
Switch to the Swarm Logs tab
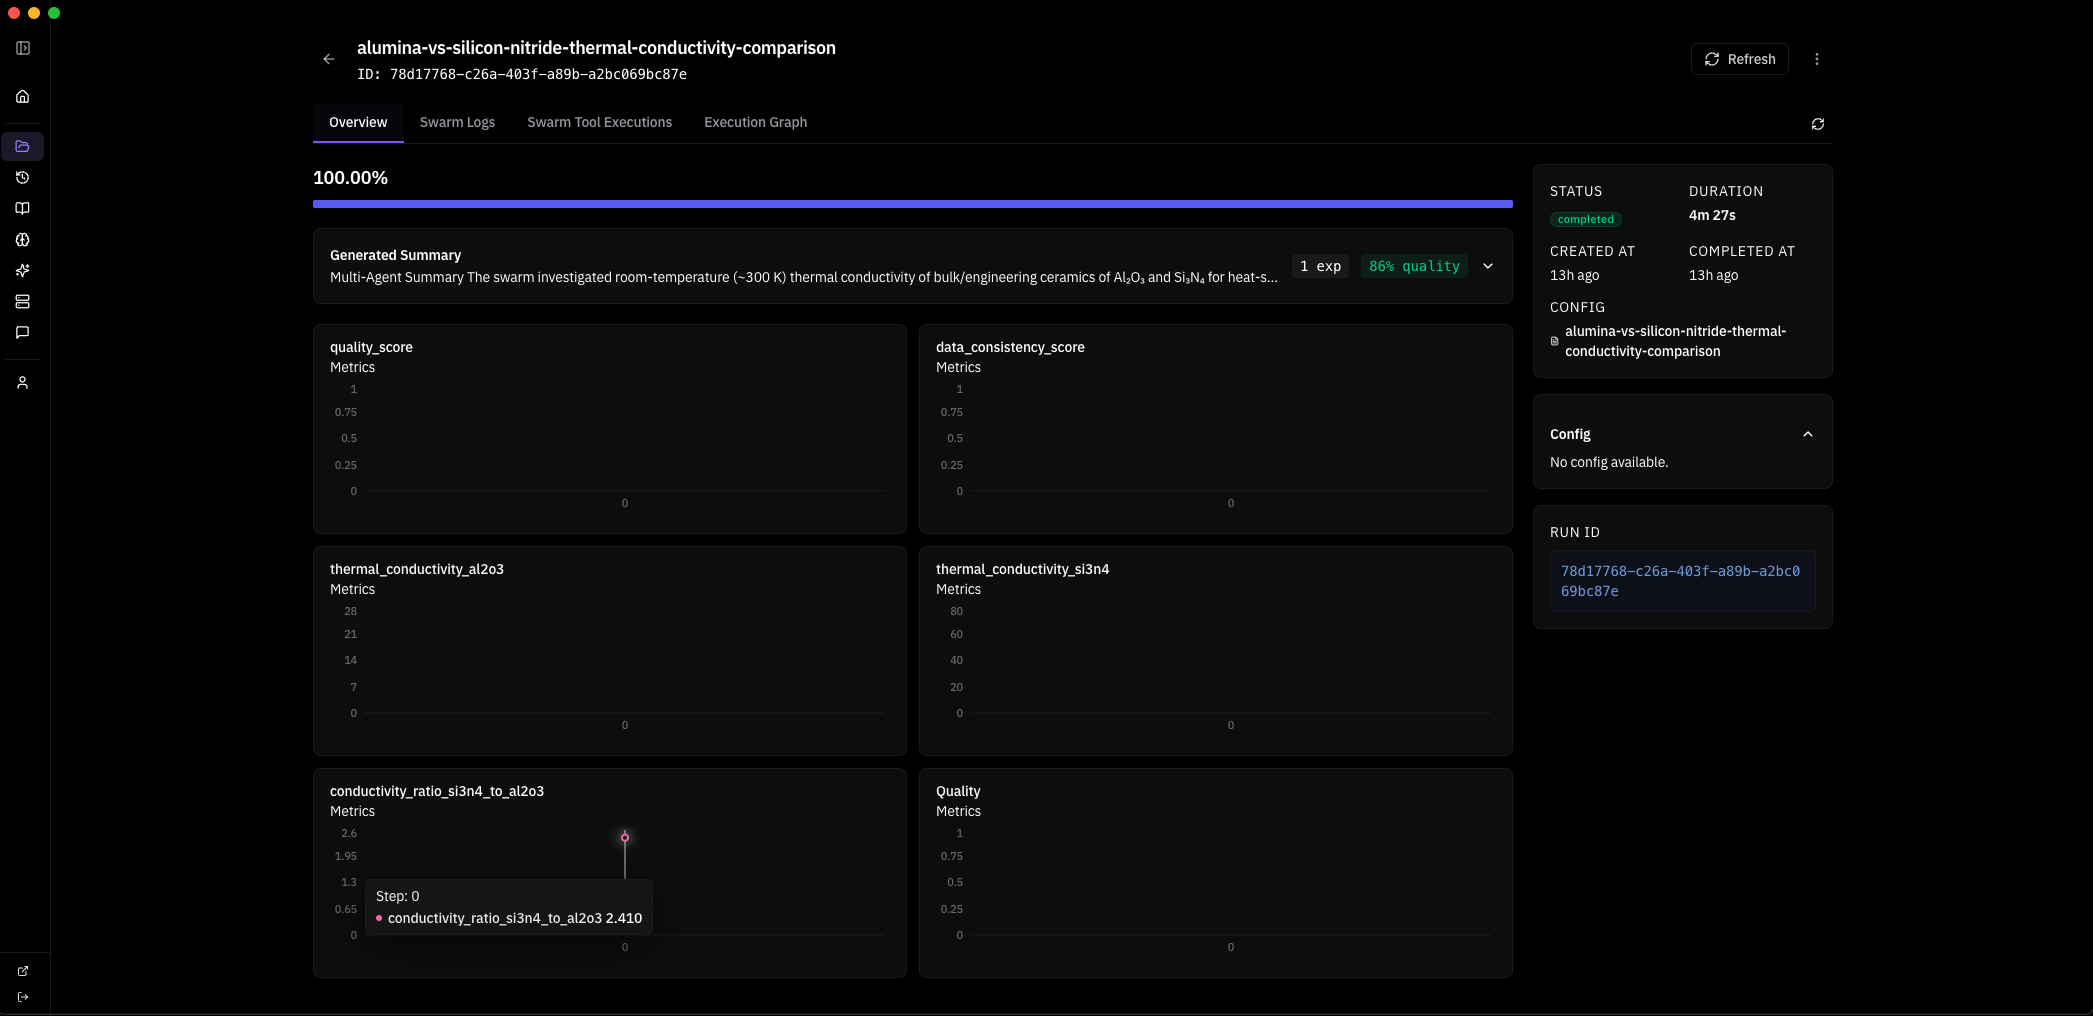pos(457,122)
